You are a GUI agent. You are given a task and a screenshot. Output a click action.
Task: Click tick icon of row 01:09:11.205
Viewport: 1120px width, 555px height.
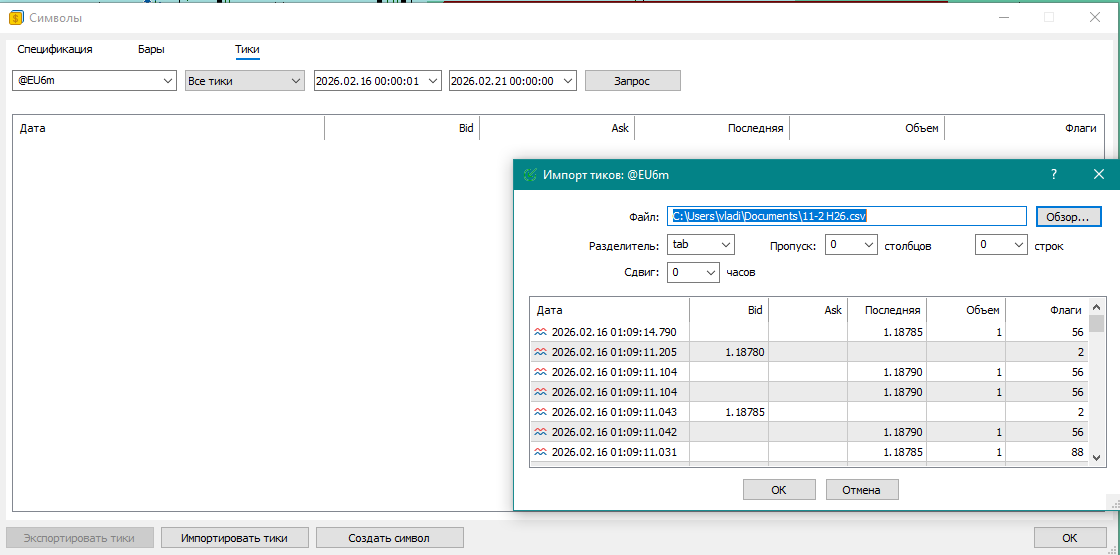pos(541,352)
